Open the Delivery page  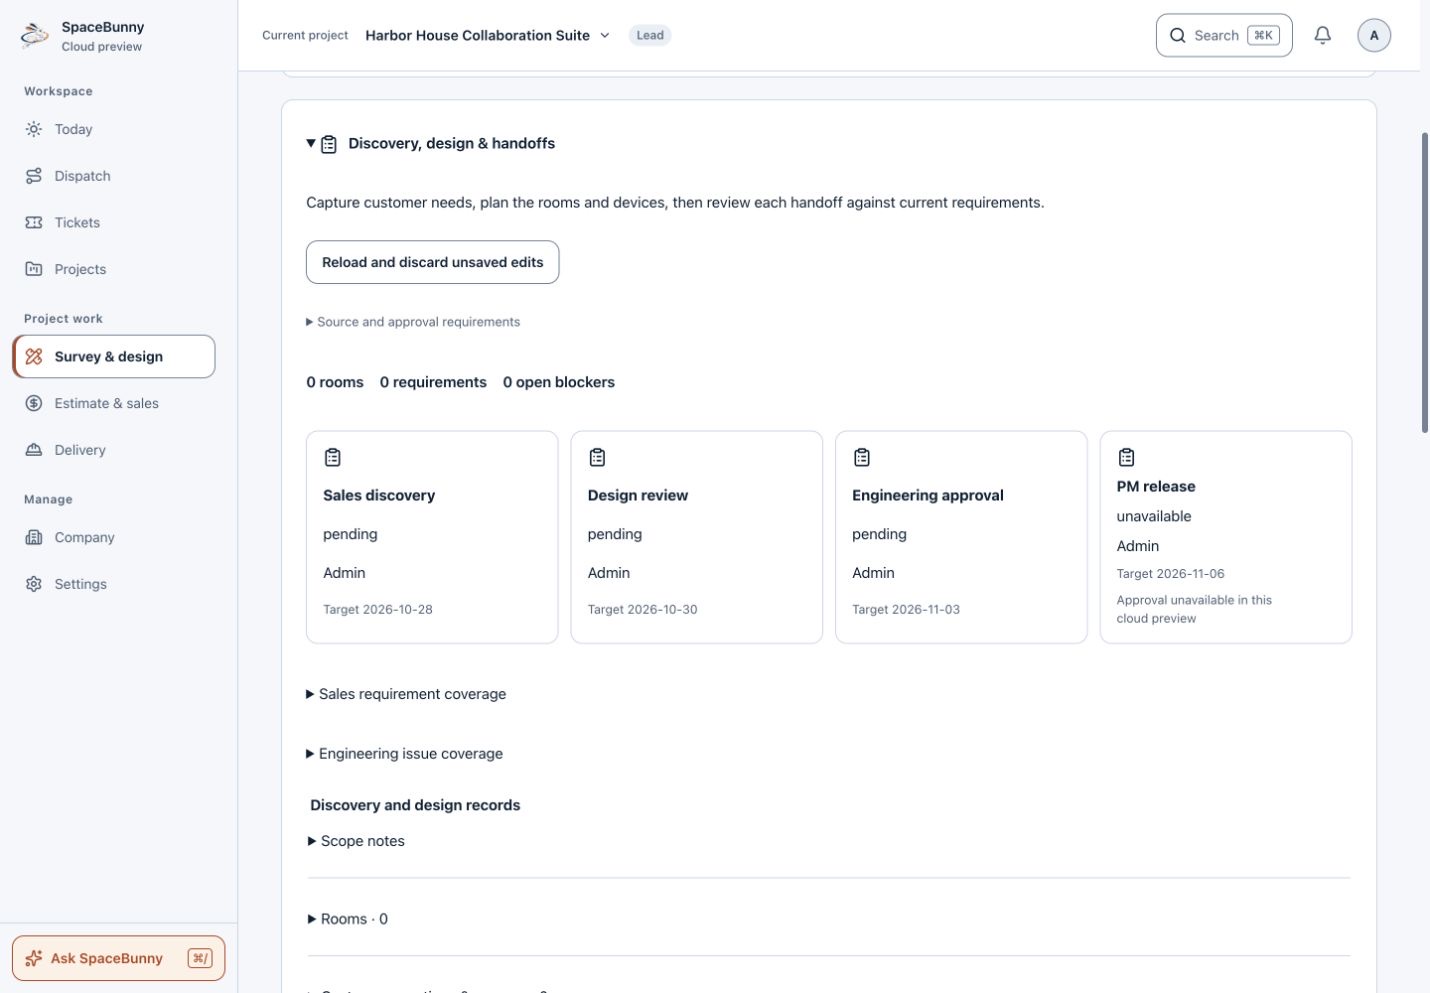(114, 450)
